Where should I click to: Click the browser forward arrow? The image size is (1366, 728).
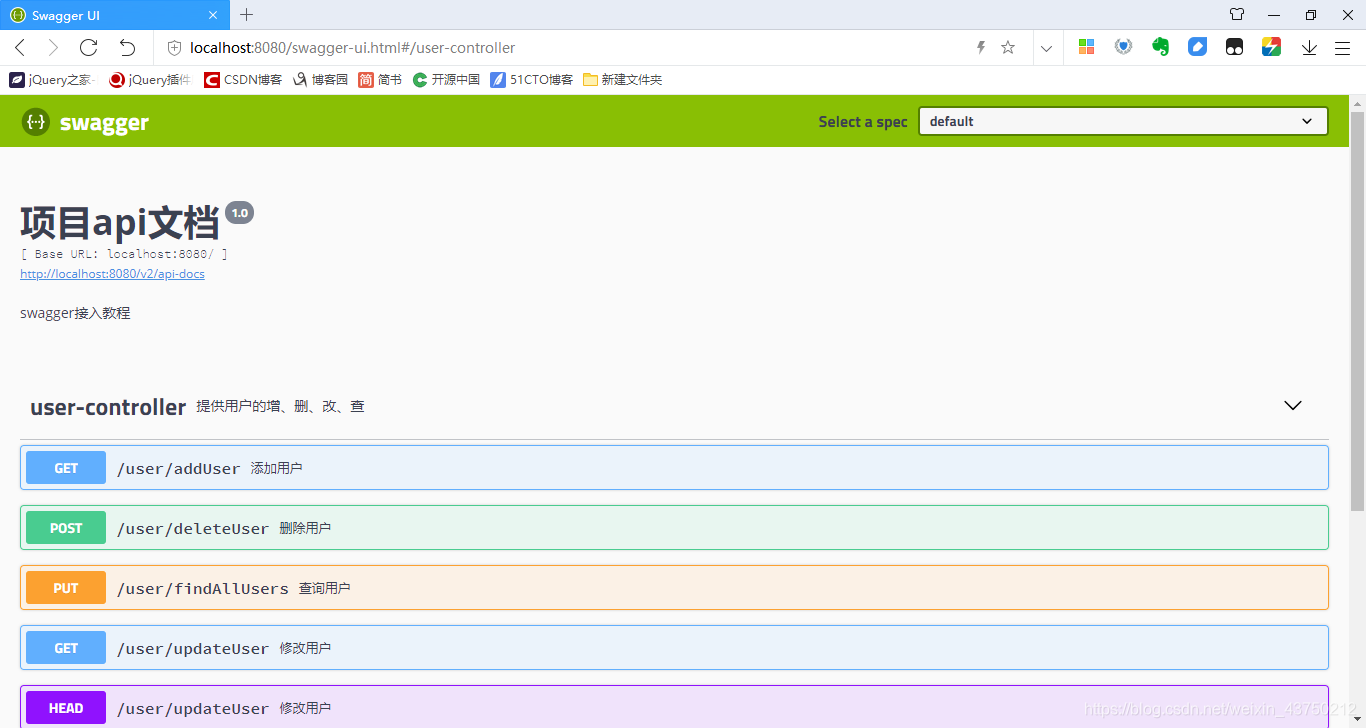point(53,47)
